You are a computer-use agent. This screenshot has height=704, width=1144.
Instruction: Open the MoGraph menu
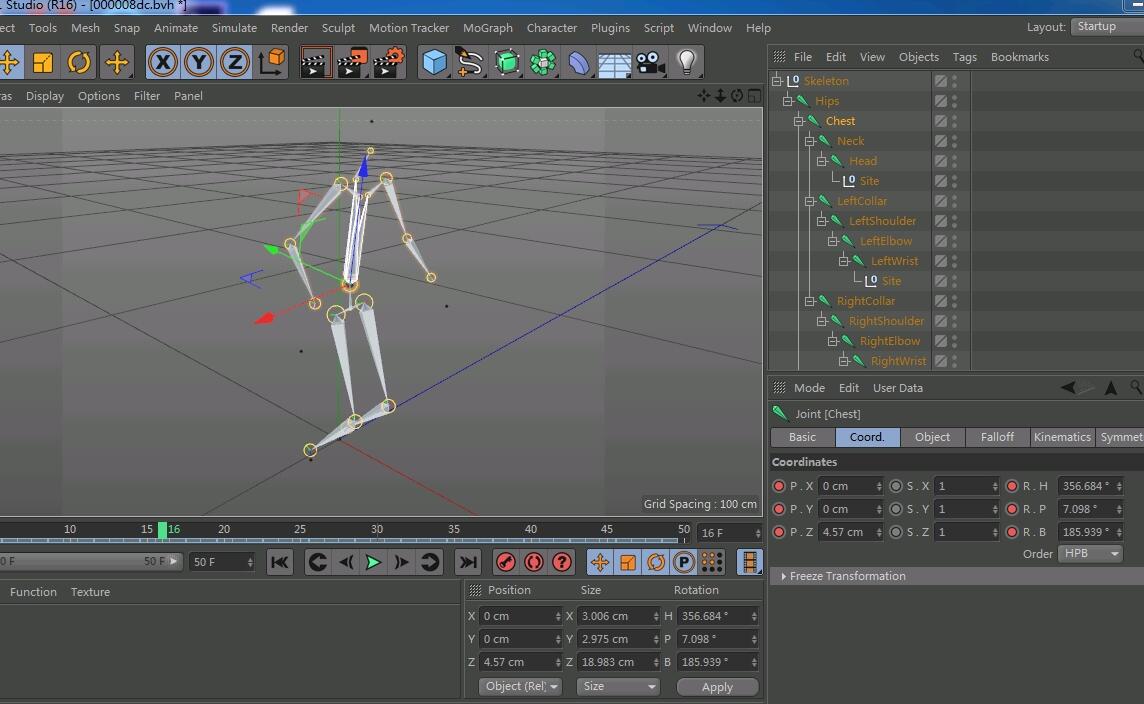coord(487,28)
